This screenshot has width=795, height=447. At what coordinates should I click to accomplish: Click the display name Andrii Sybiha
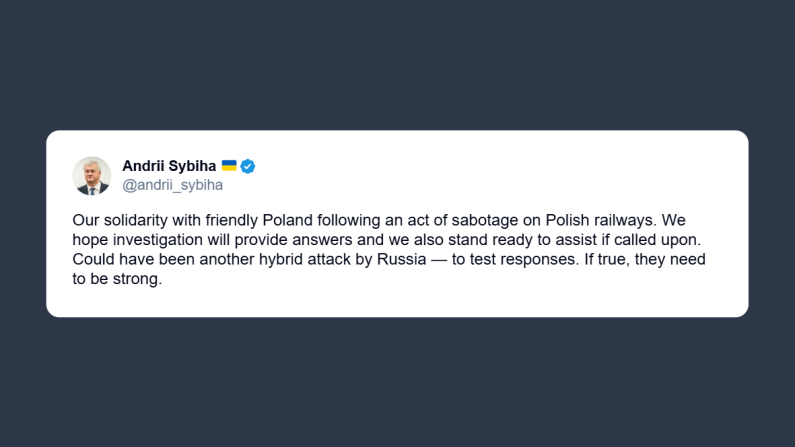click(x=168, y=166)
